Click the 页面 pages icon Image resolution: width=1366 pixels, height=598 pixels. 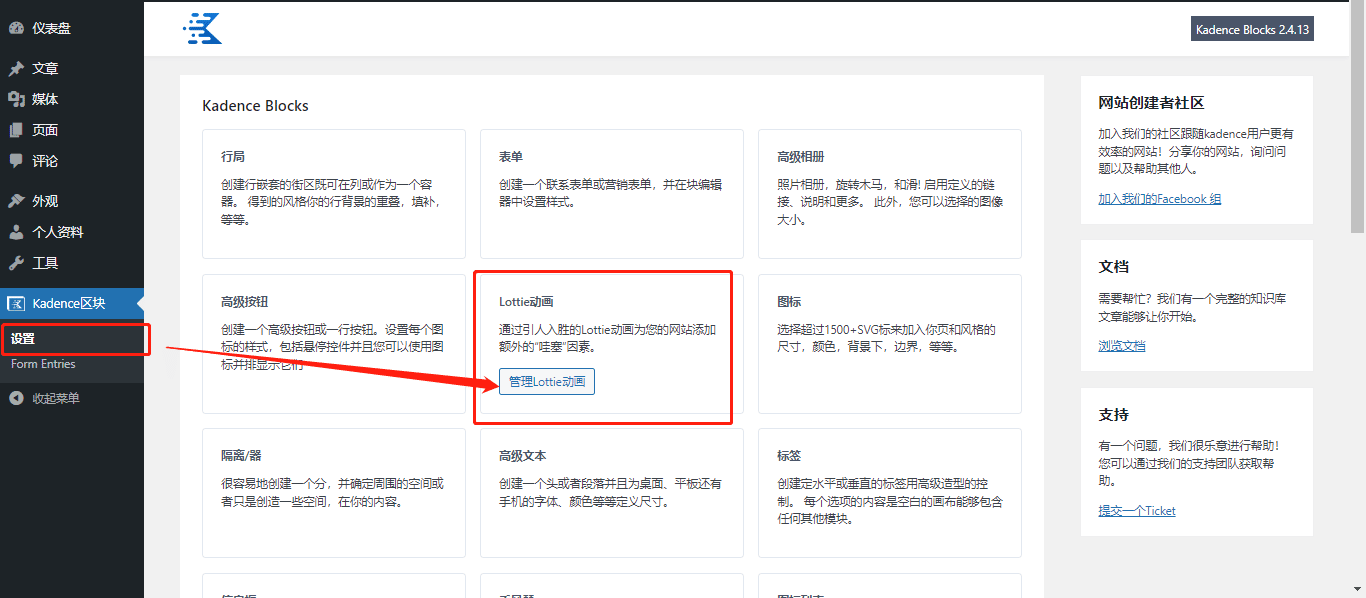16,130
